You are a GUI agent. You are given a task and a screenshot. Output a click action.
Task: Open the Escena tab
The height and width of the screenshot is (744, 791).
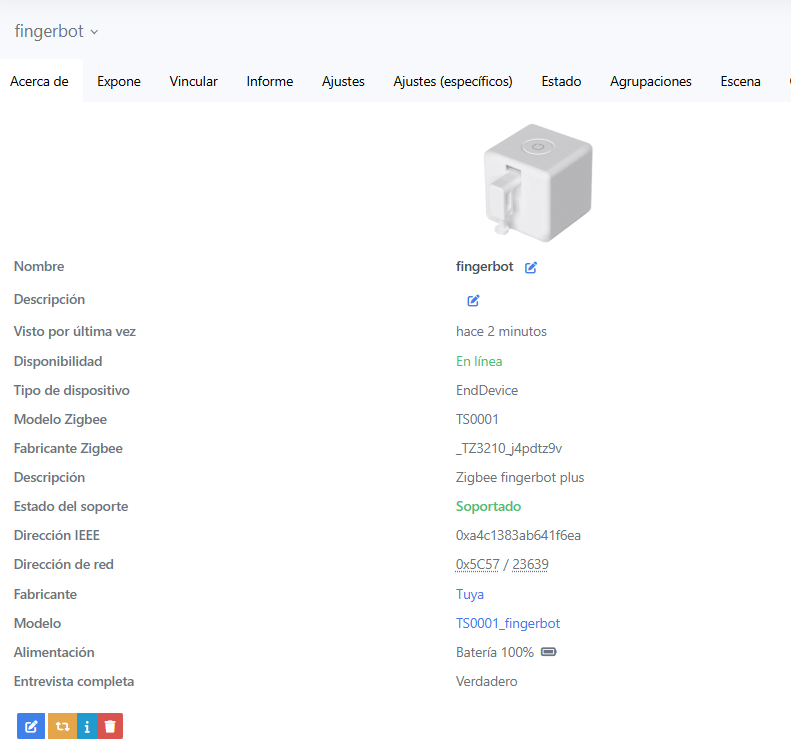coord(740,82)
